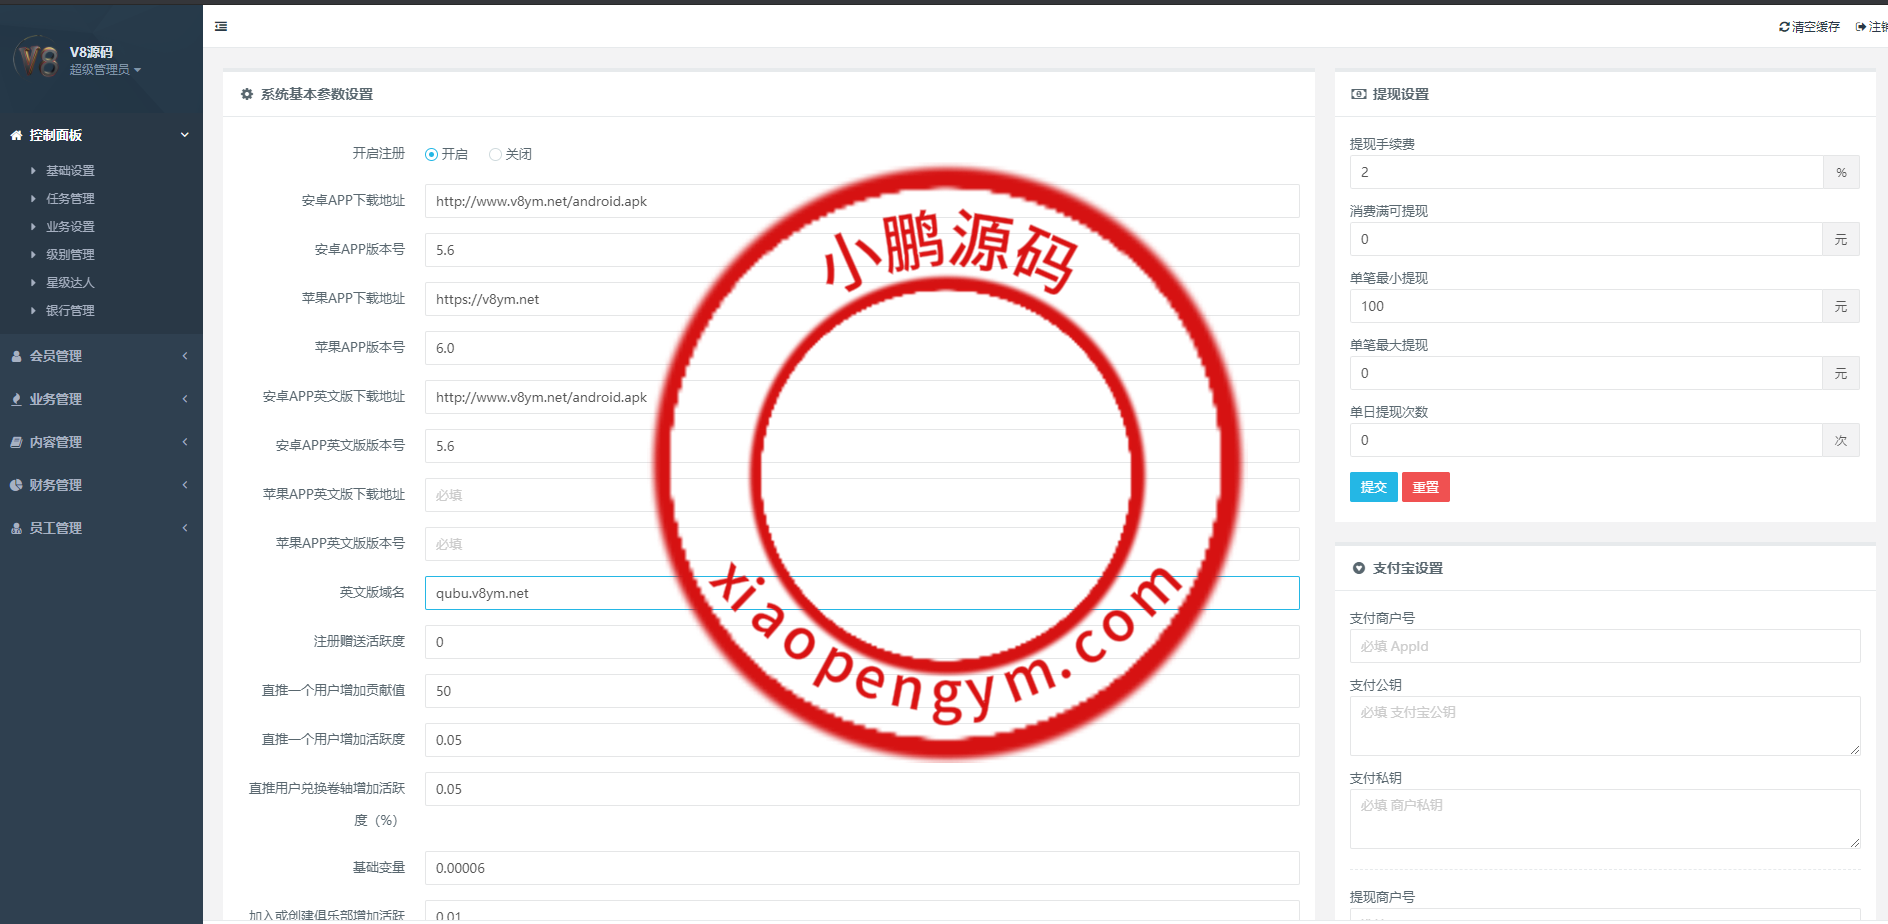Click the 员工管理 staff icon
This screenshot has height=924, width=1888.
[x=16, y=528]
